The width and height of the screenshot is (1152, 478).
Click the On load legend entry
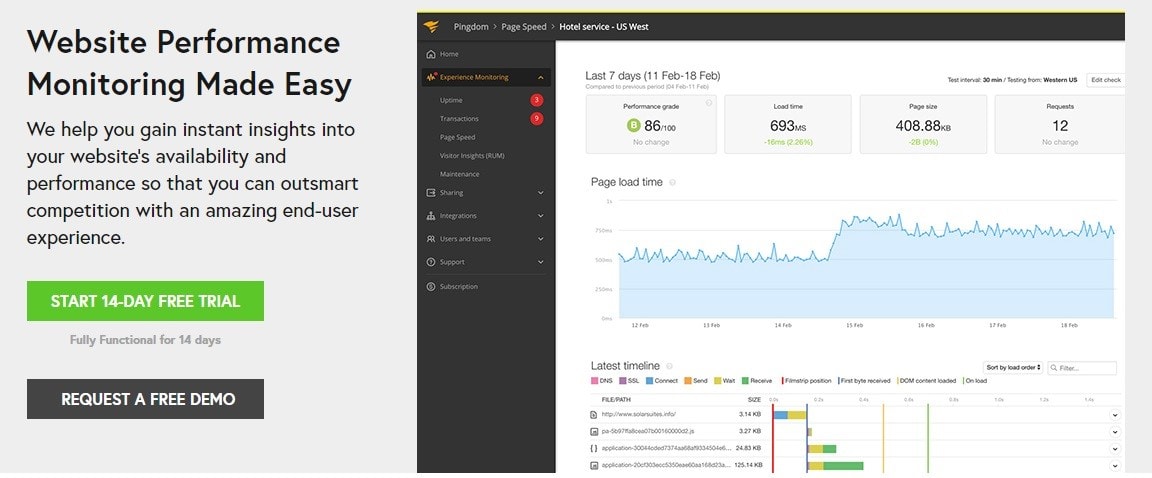pyautogui.click(x=974, y=381)
